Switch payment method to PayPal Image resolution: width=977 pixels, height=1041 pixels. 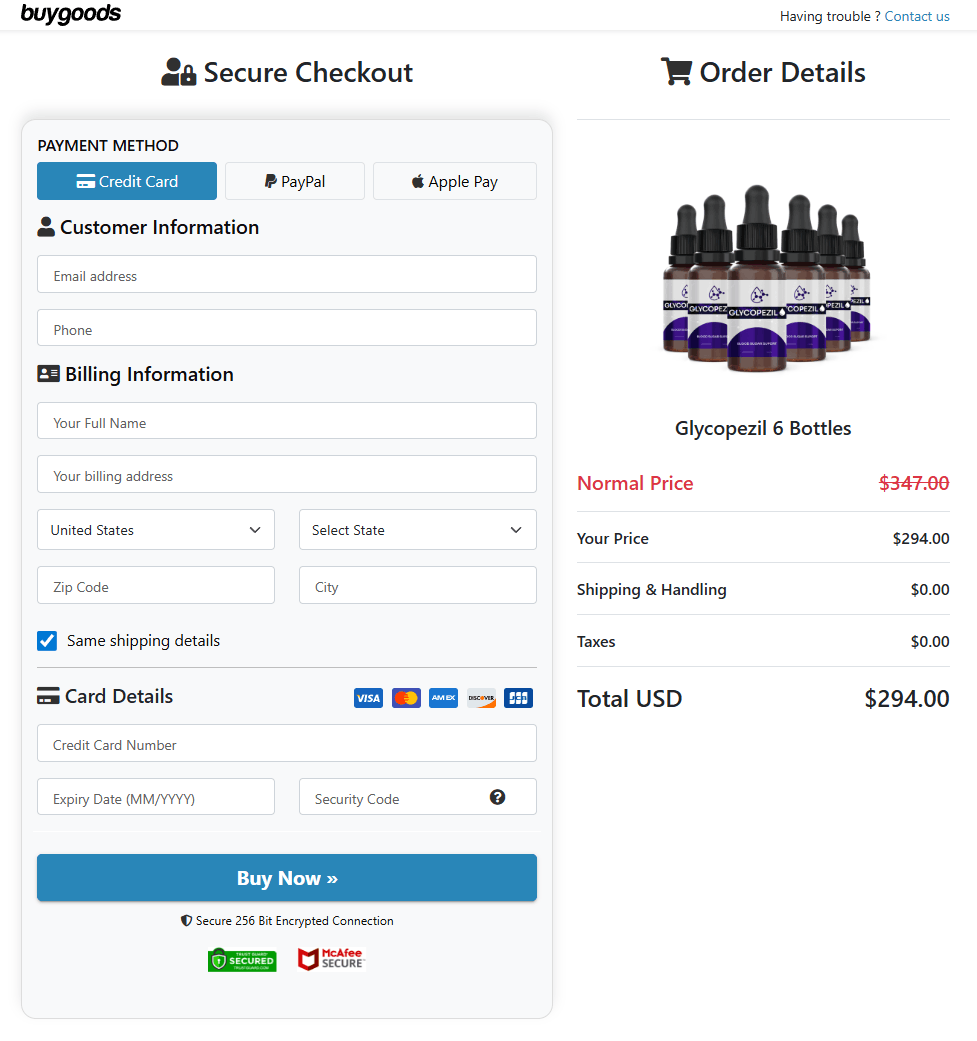coord(294,181)
